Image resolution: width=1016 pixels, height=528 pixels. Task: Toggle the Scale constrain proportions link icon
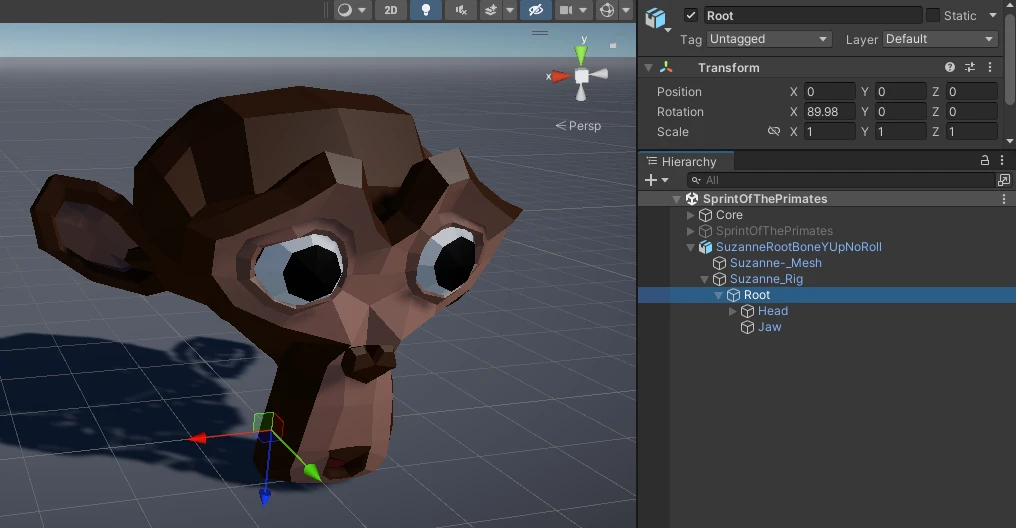tap(774, 132)
